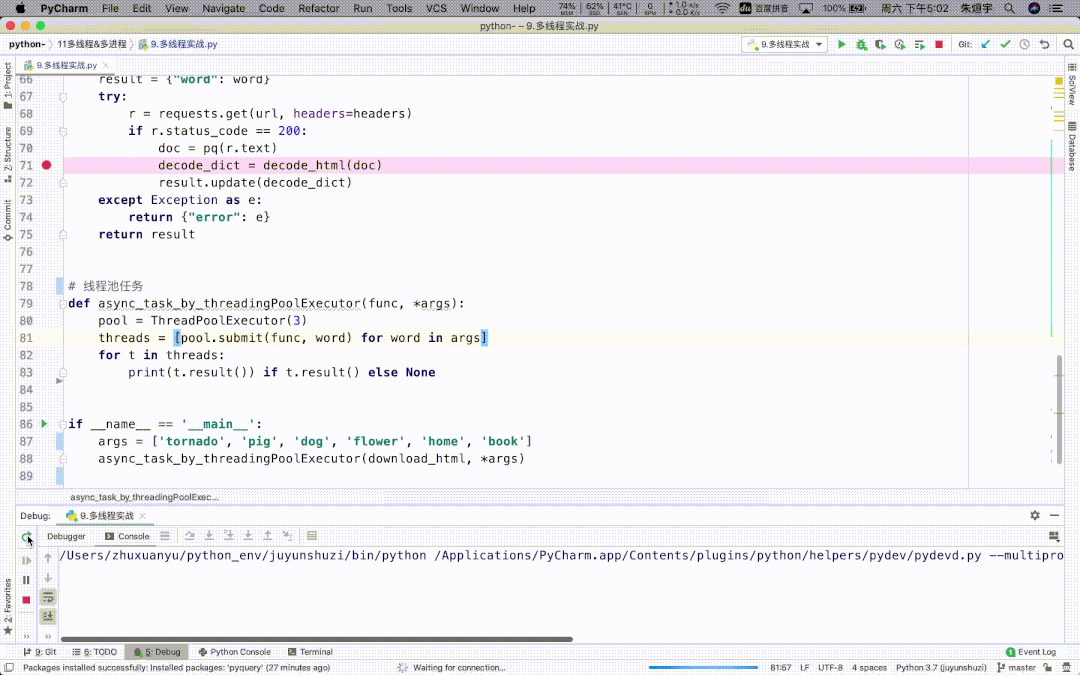1080x675 pixels.
Task: Step out using the debug toolbar
Action: tap(268, 536)
